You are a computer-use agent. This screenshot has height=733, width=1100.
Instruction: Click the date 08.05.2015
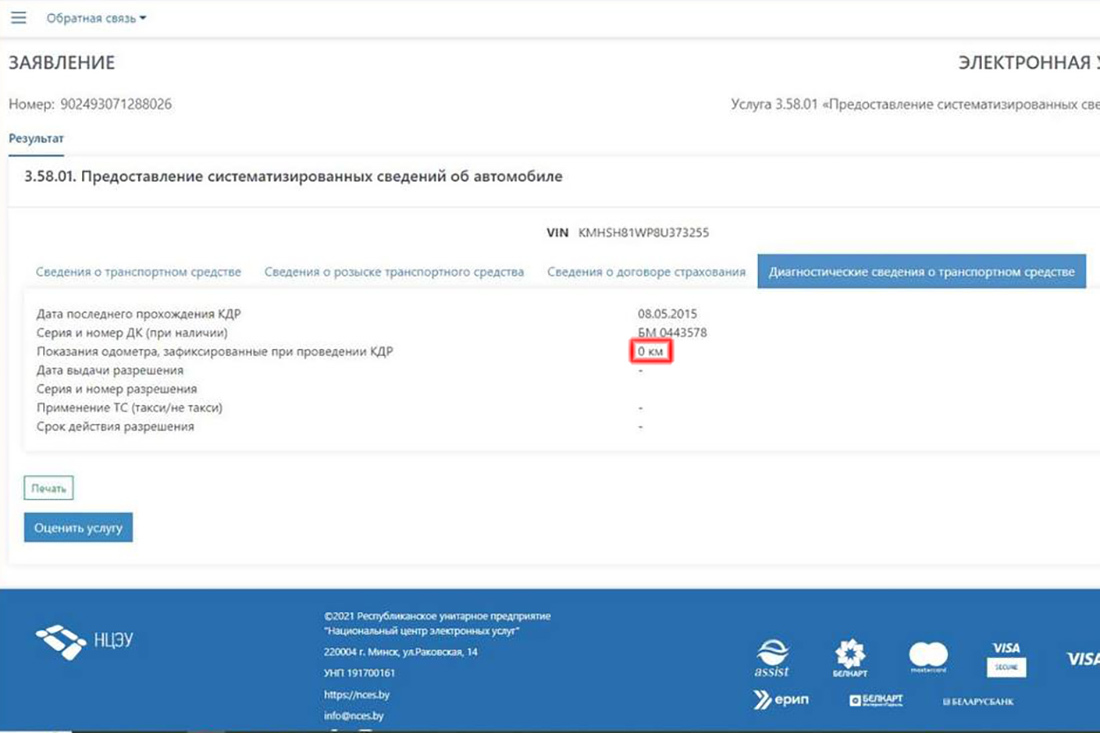667,314
